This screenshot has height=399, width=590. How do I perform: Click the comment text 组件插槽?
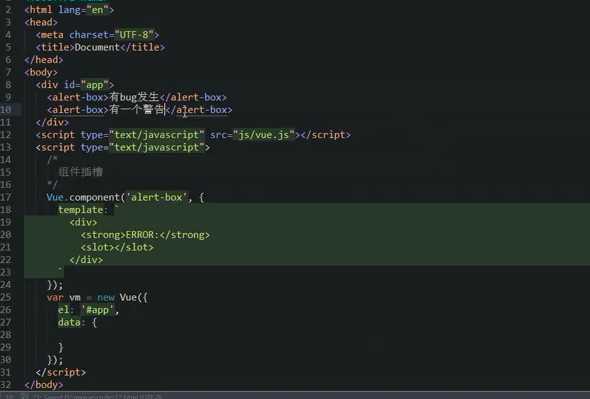pyautogui.click(x=81, y=172)
